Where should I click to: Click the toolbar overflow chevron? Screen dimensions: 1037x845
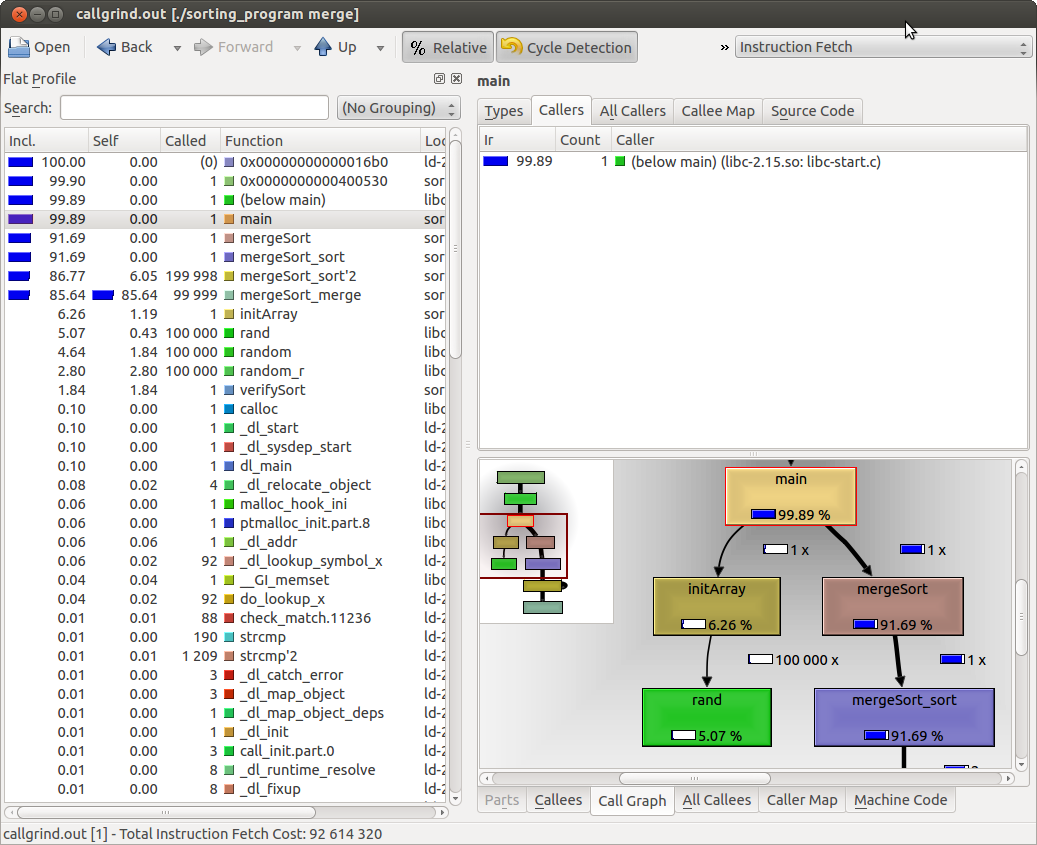pos(724,47)
